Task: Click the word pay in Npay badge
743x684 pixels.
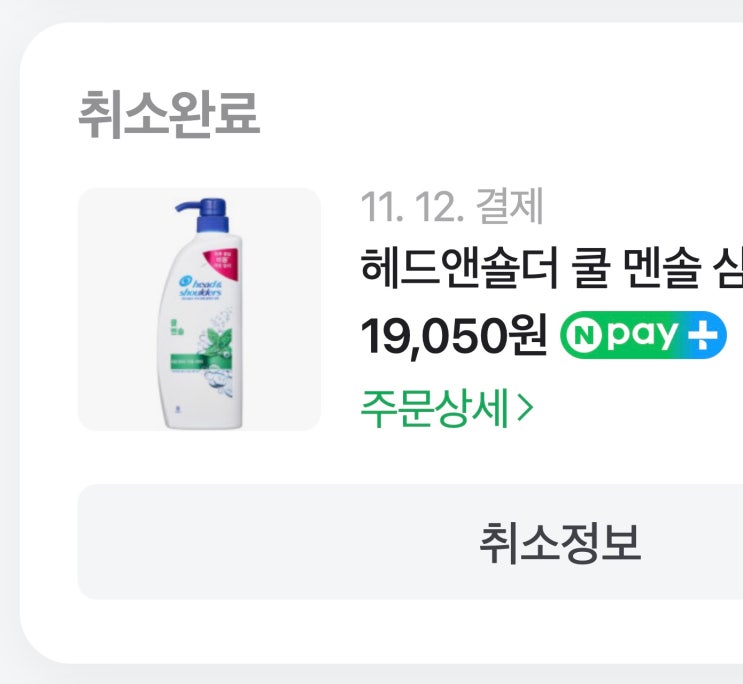Action: [x=643, y=336]
